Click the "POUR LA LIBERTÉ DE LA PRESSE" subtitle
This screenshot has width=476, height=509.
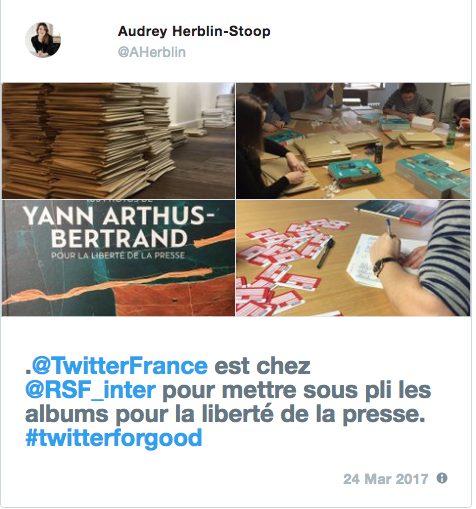click(118, 256)
